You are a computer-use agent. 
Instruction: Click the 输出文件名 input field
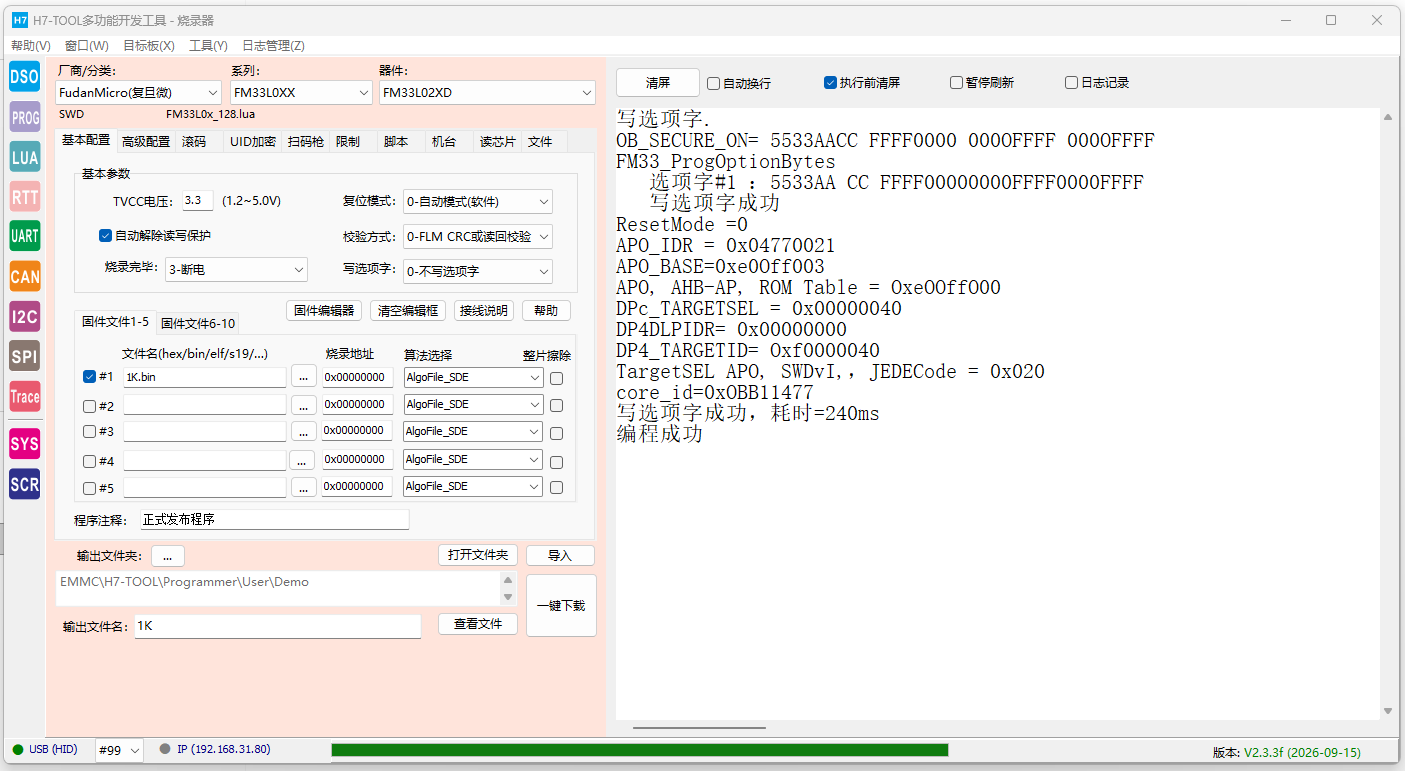coord(277,626)
